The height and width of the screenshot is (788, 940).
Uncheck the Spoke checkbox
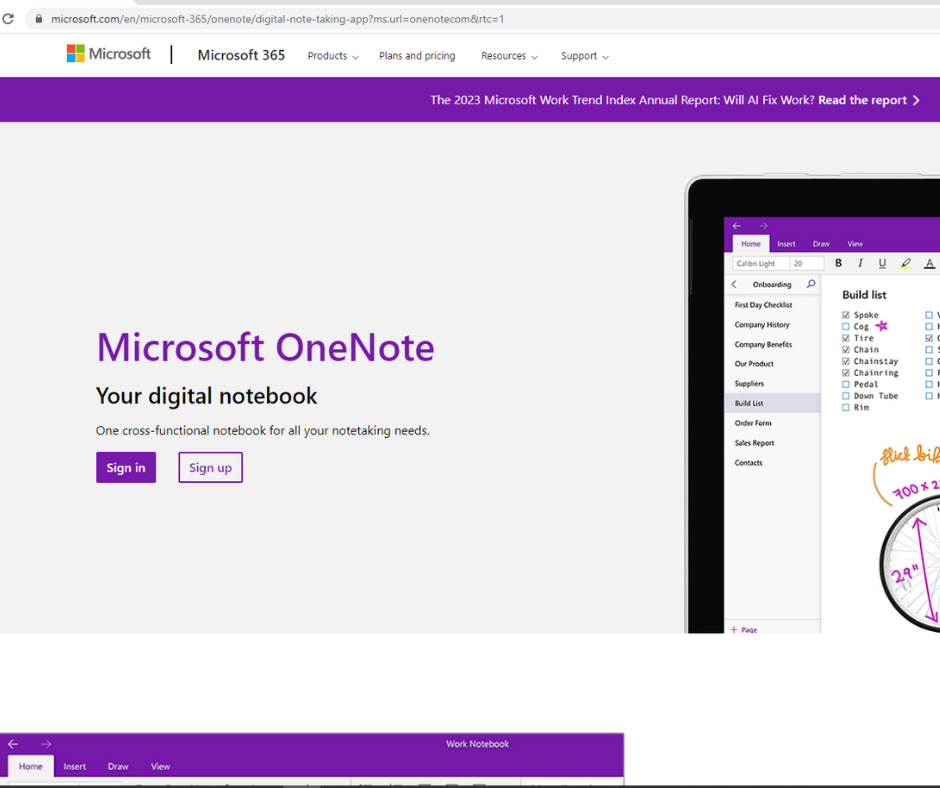(845, 315)
